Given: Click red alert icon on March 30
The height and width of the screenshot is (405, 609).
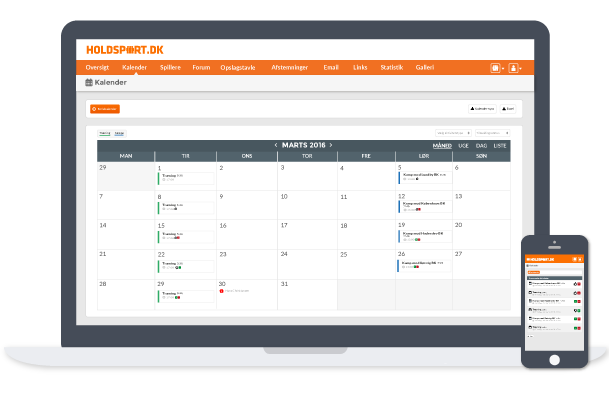Looking at the screenshot, I should [x=222, y=291].
